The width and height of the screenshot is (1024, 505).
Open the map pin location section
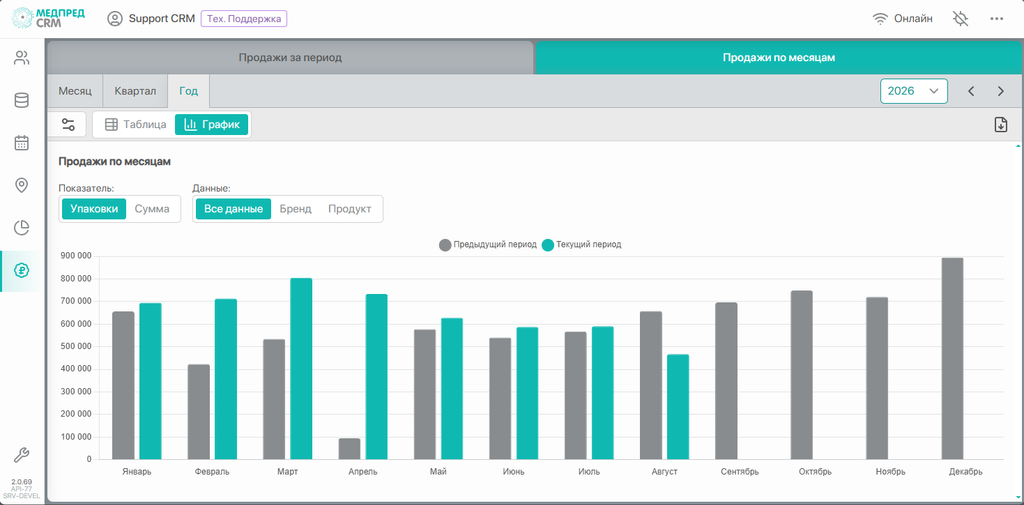[22, 186]
